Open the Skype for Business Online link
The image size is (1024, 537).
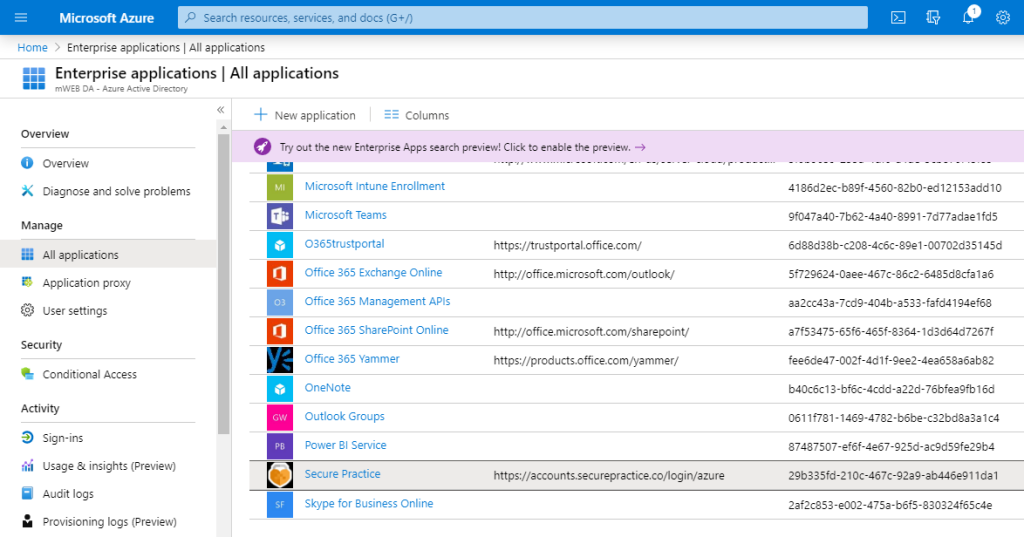pos(368,504)
